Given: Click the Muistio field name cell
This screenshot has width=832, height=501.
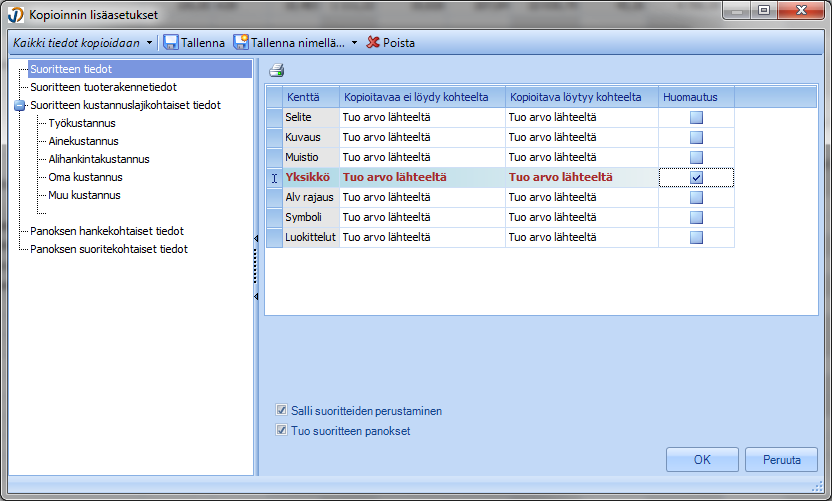Looking at the screenshot, I should pos(310,158).
